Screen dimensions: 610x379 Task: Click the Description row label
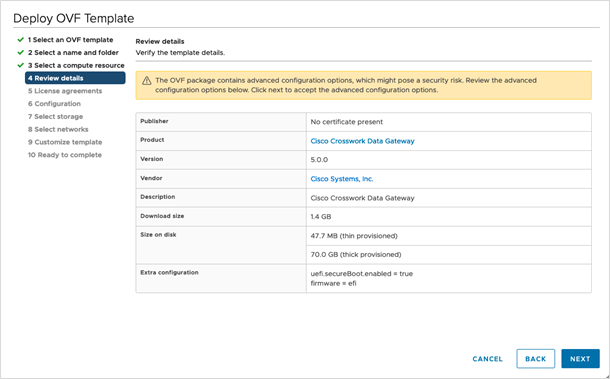pyautogui.click(x=158, y=197)
